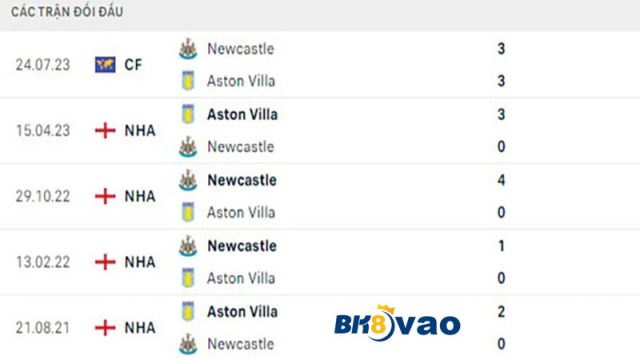The image size is (640, 360).
Task: Click the Aston Villa crest in 15.04.23 match
Action: coord(188,114)
